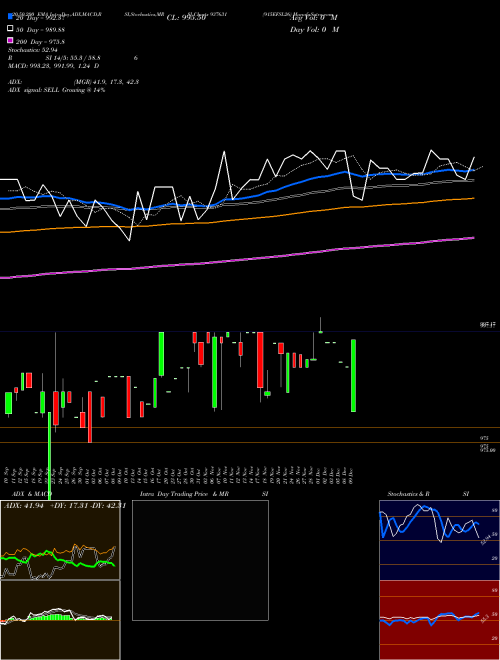This screenshot has height=660, width=500.
Task: Click the 'Avg Vol: 0 M' label
Action: [314, 18]
